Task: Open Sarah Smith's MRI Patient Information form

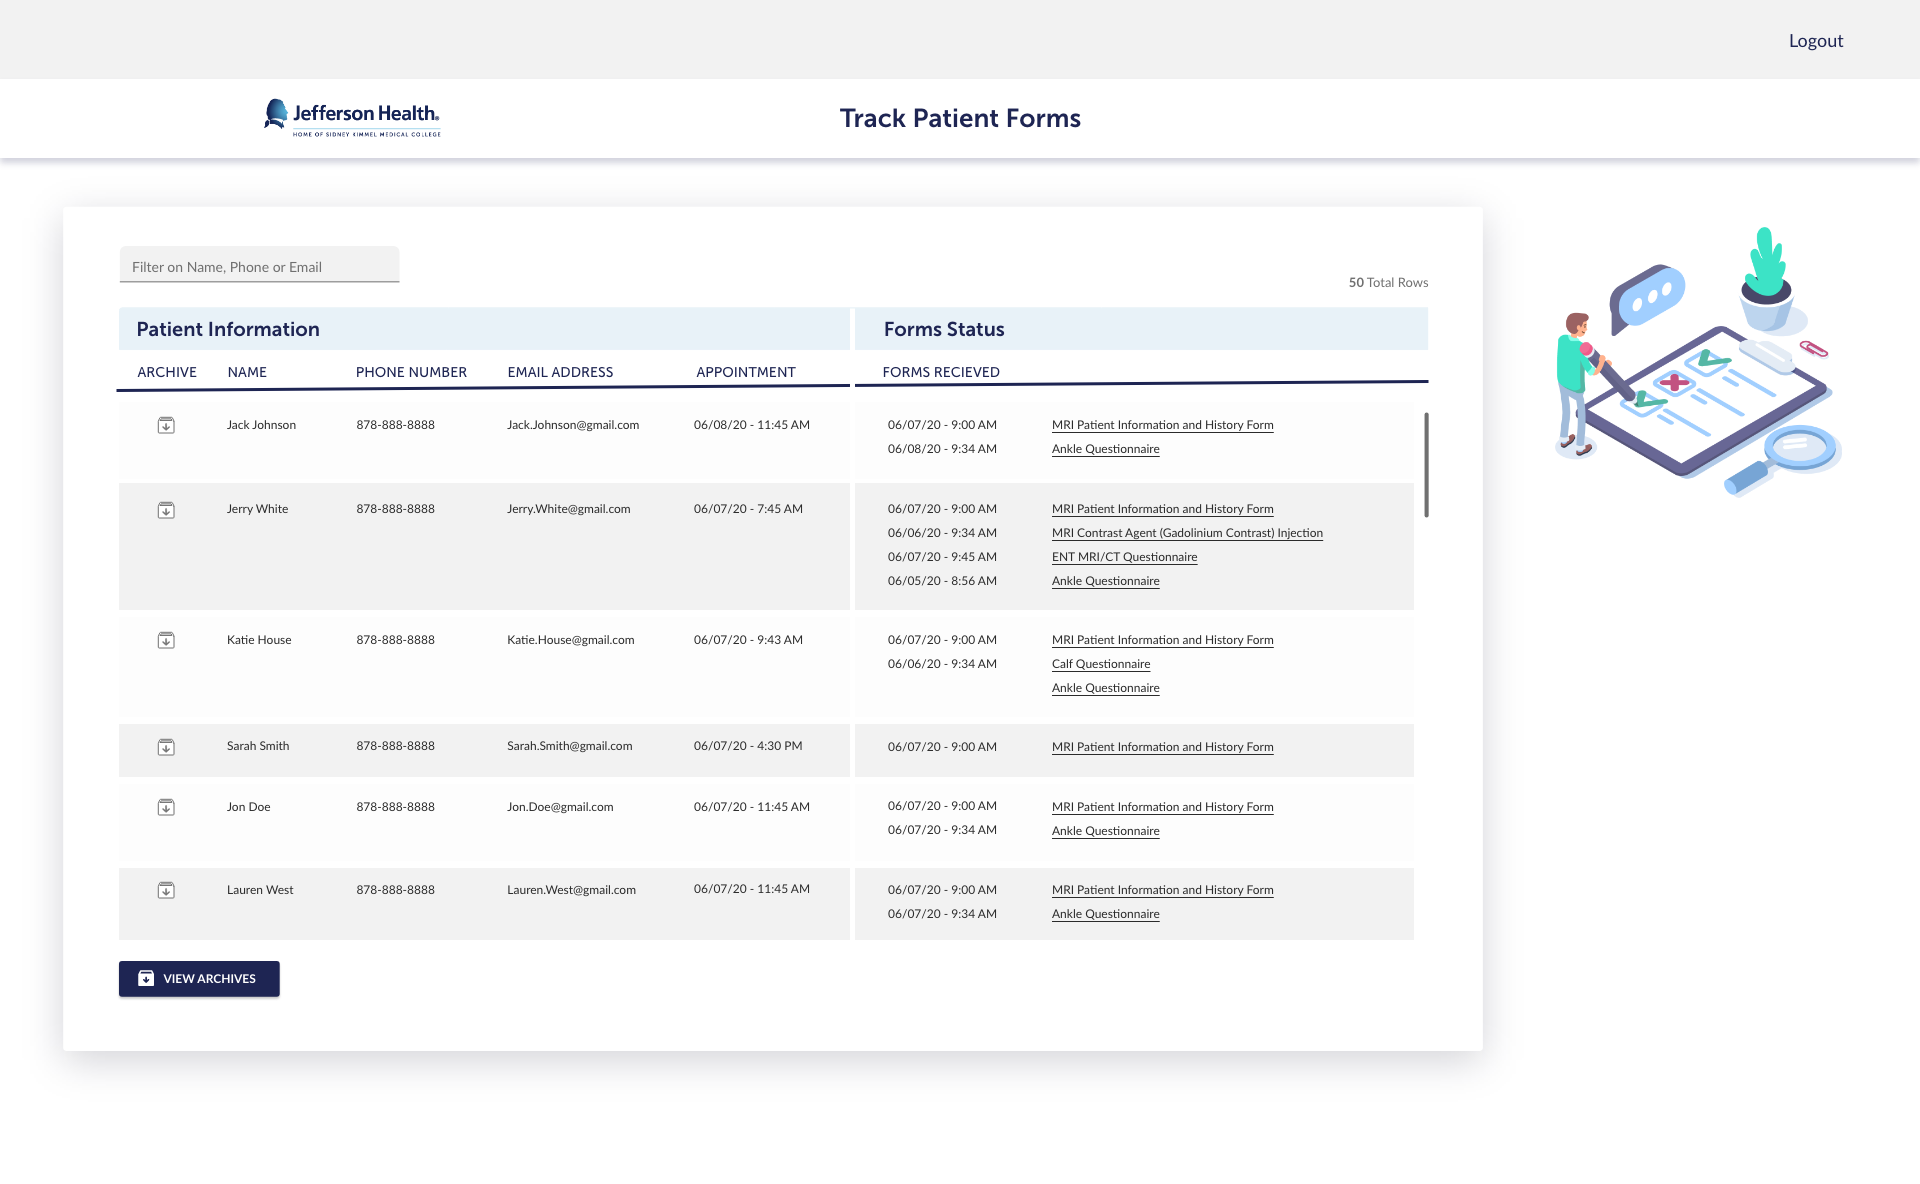Action: [1162, 747]
